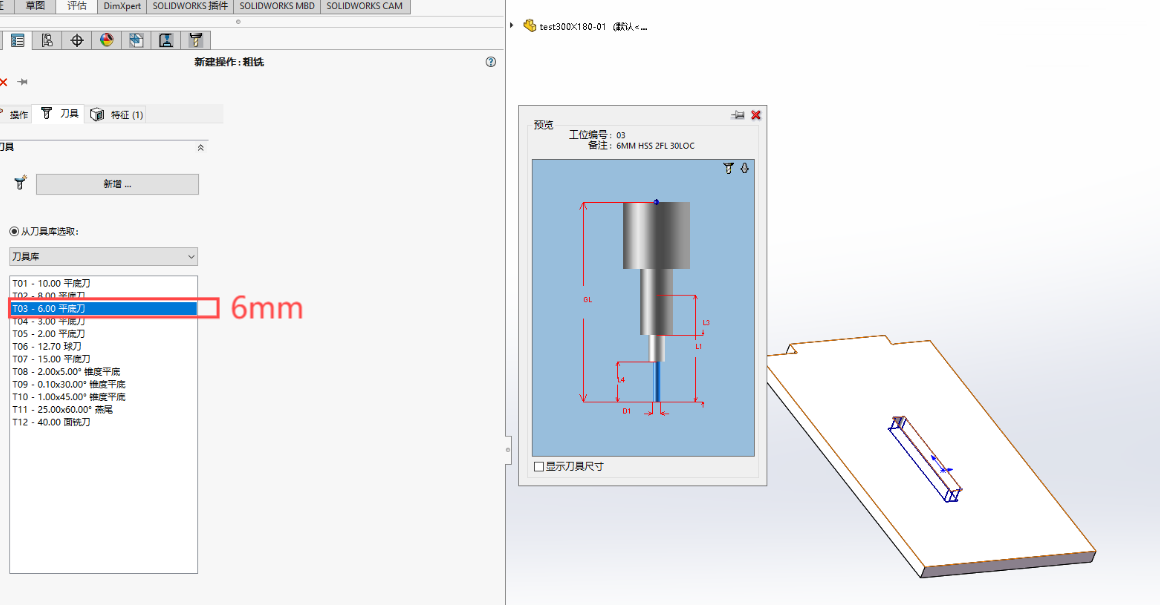Viewport: 1160px width, 605px height.
Task: Close the preview window
Action: [756, 115]
